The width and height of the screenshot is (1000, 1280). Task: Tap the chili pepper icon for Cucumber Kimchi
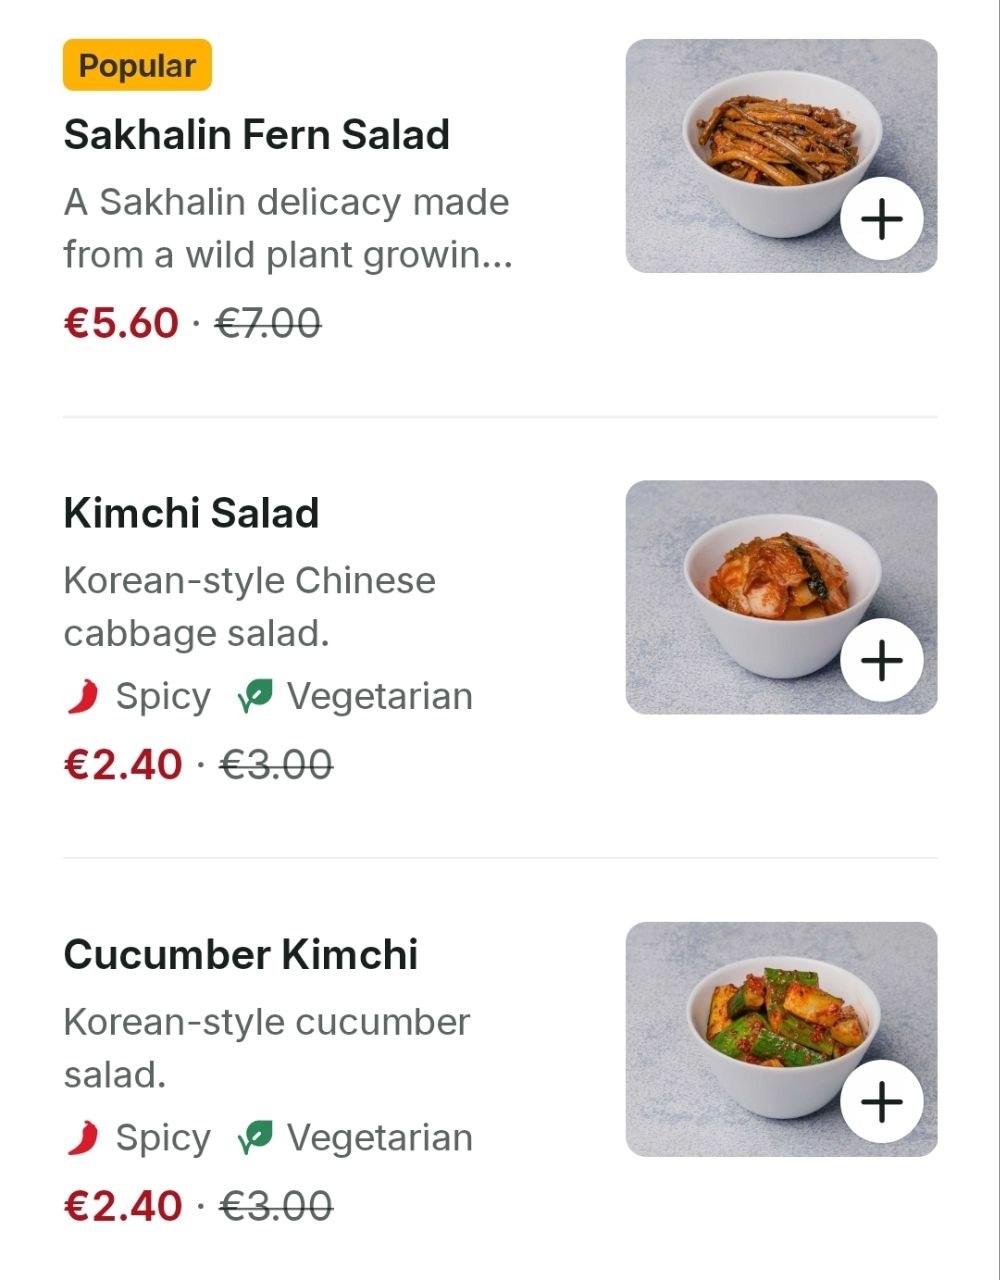coord(83,1137)
